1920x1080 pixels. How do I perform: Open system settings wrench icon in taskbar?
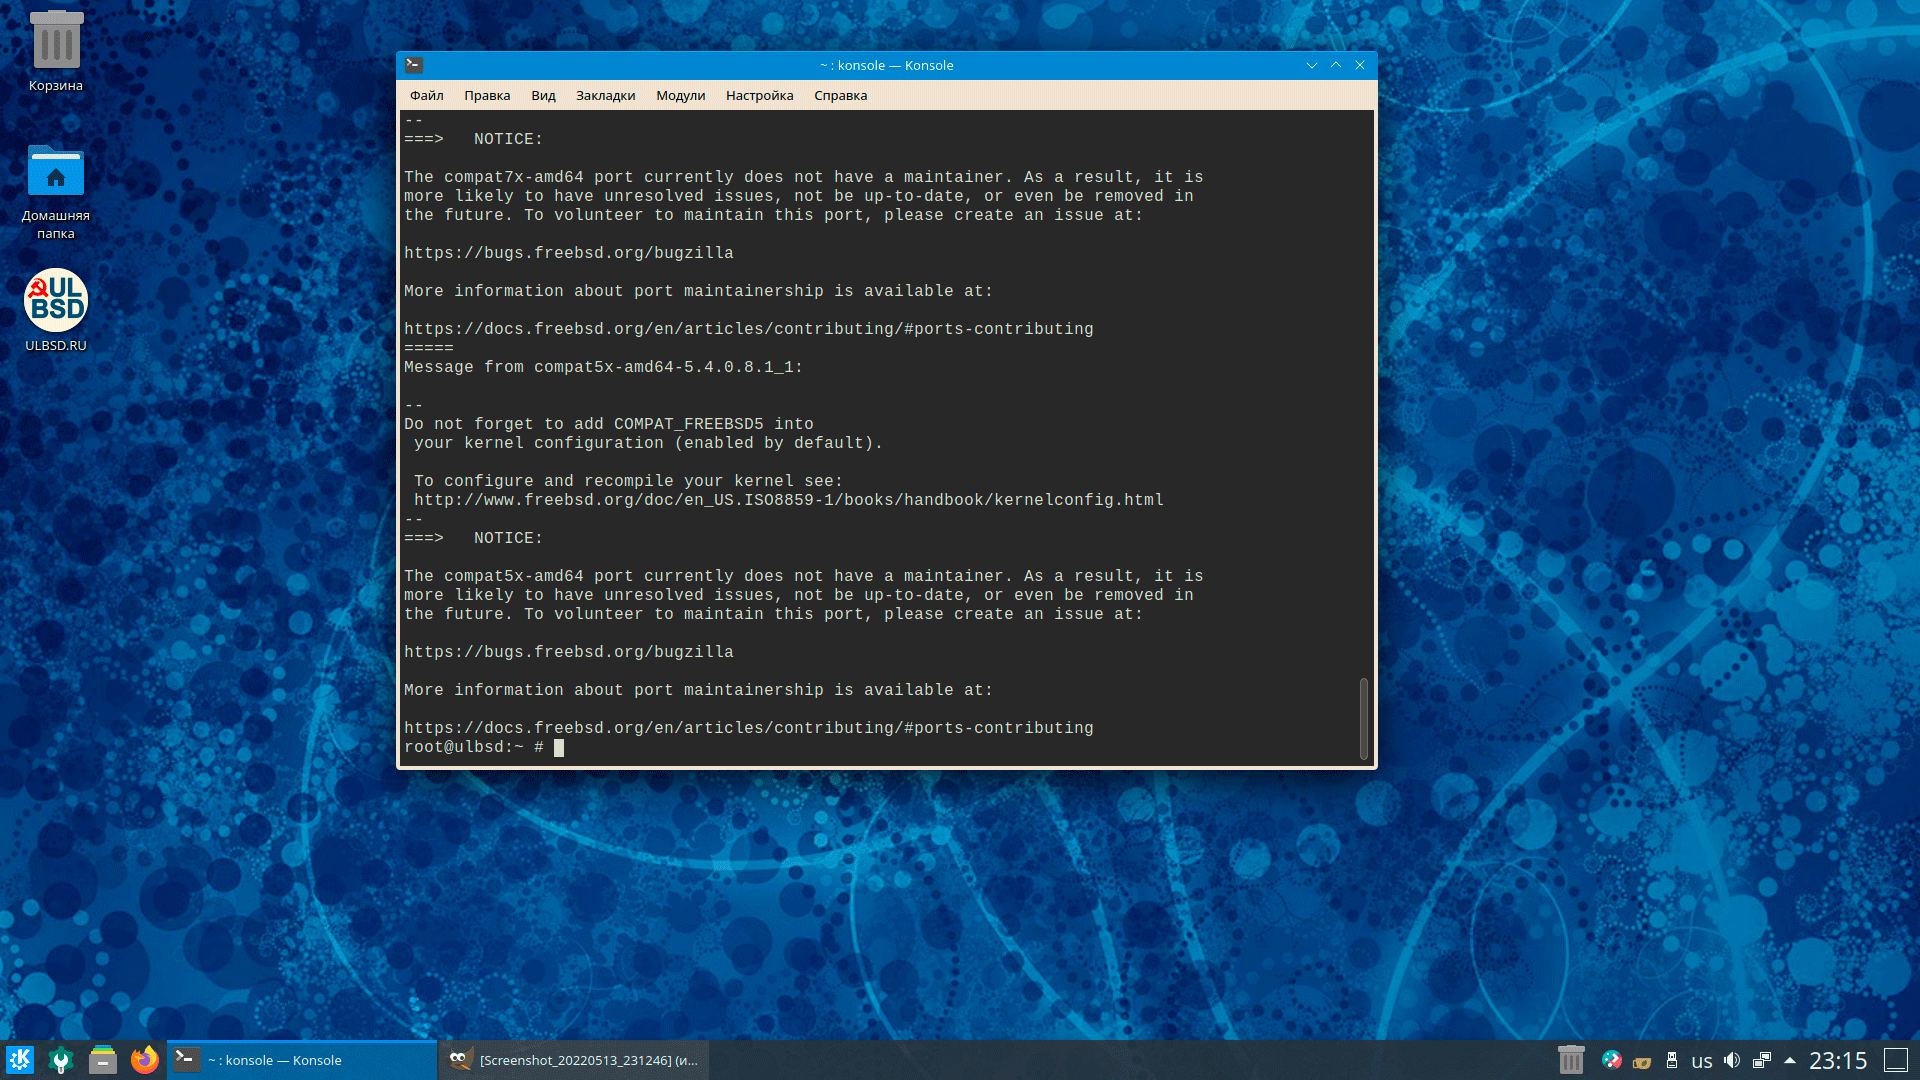(x=61, y=1060)
